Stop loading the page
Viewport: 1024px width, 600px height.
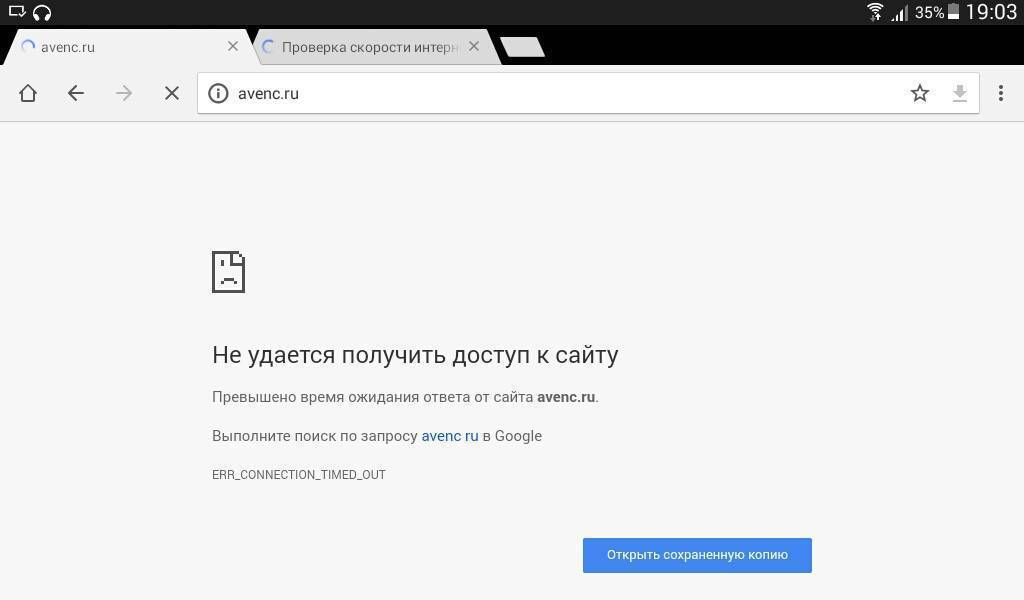[172, 93]
